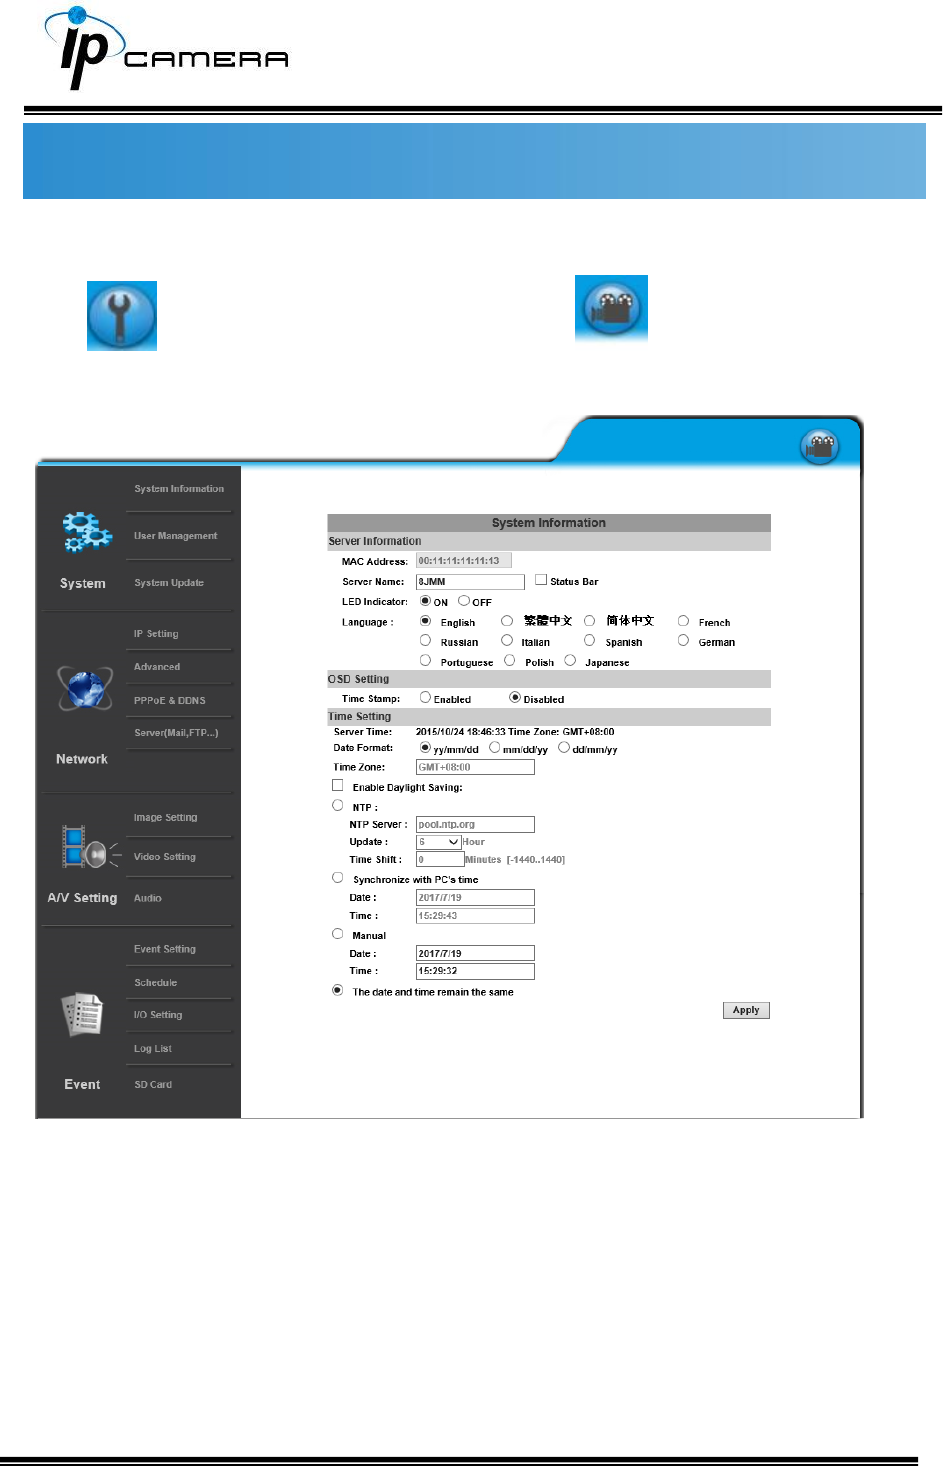Enable the Time Stamp
Screen dimensions: 943x1466
425,698
